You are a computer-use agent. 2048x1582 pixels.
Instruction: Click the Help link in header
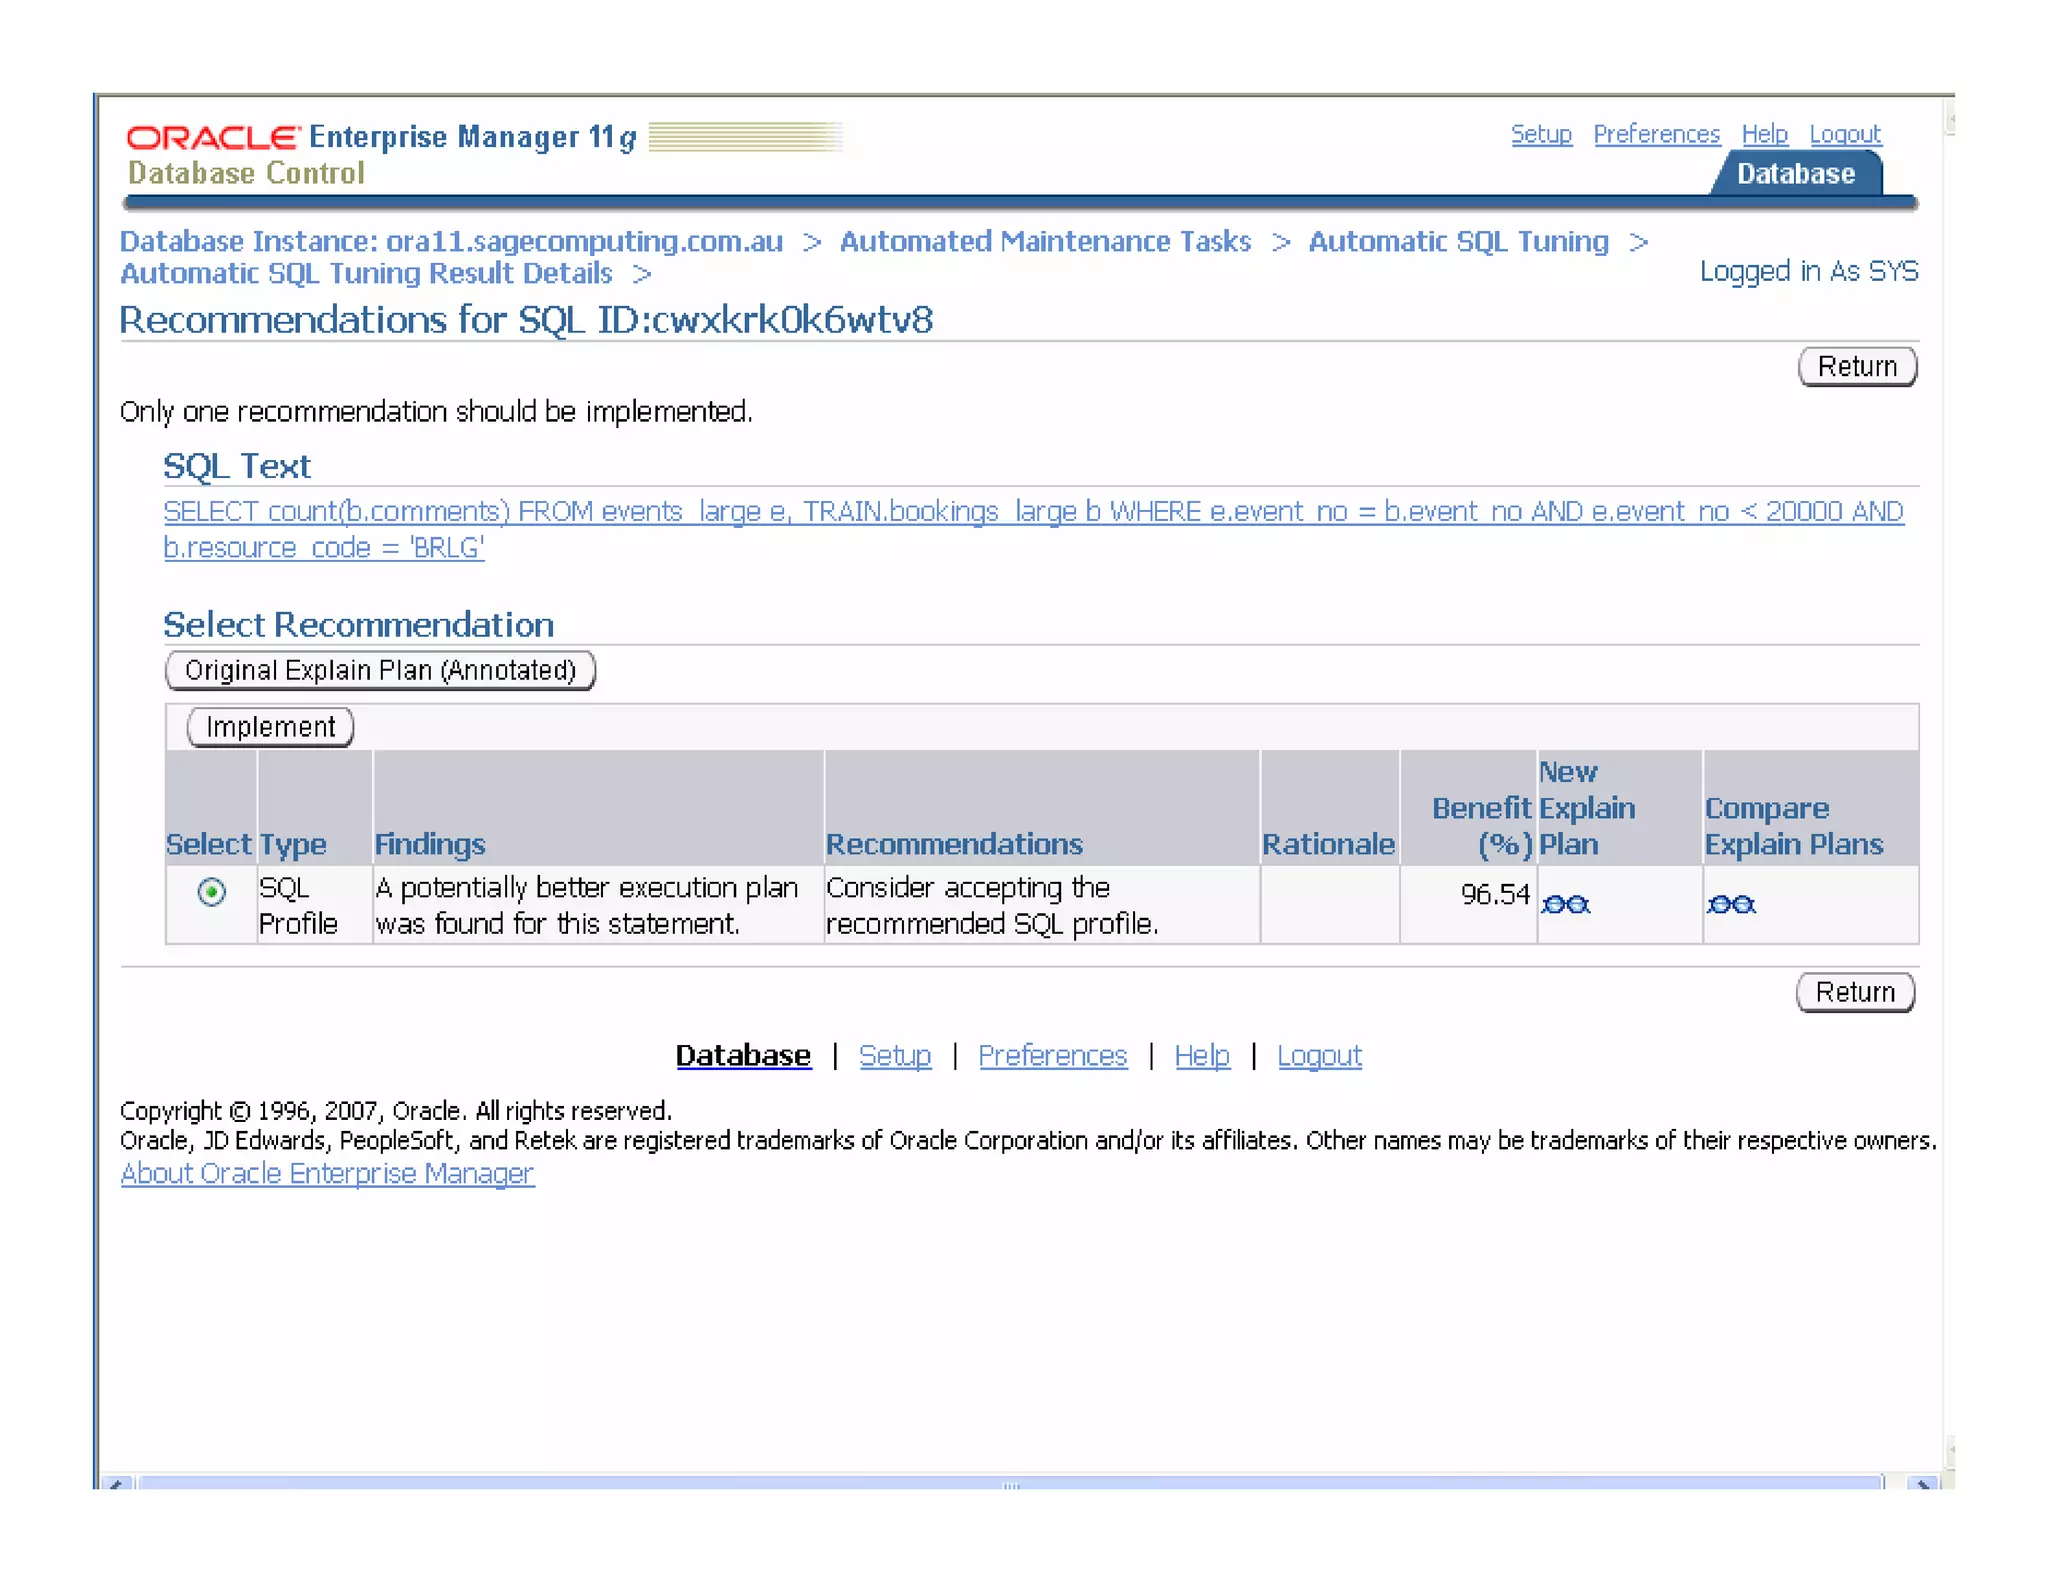click(x=1764, y=134)
